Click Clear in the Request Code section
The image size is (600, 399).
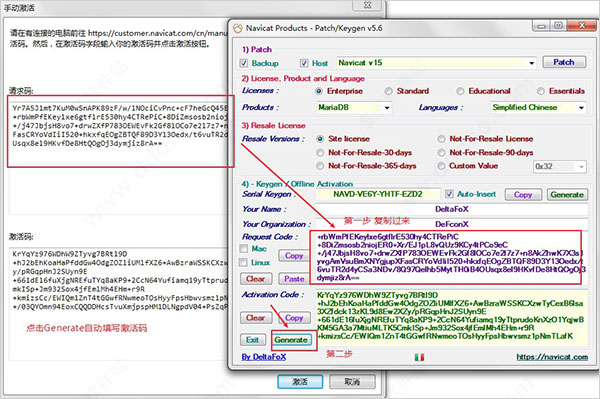coord(256,279)
